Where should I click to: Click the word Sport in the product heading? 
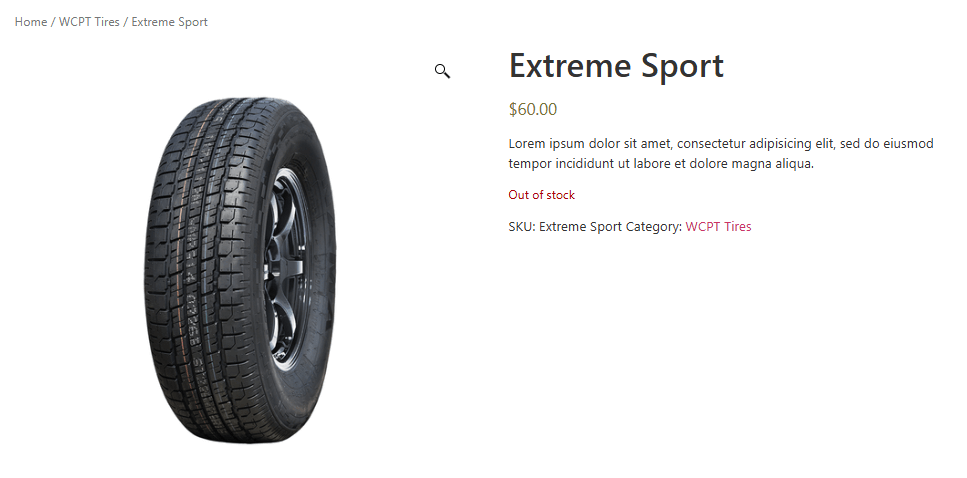click(682, 67)
